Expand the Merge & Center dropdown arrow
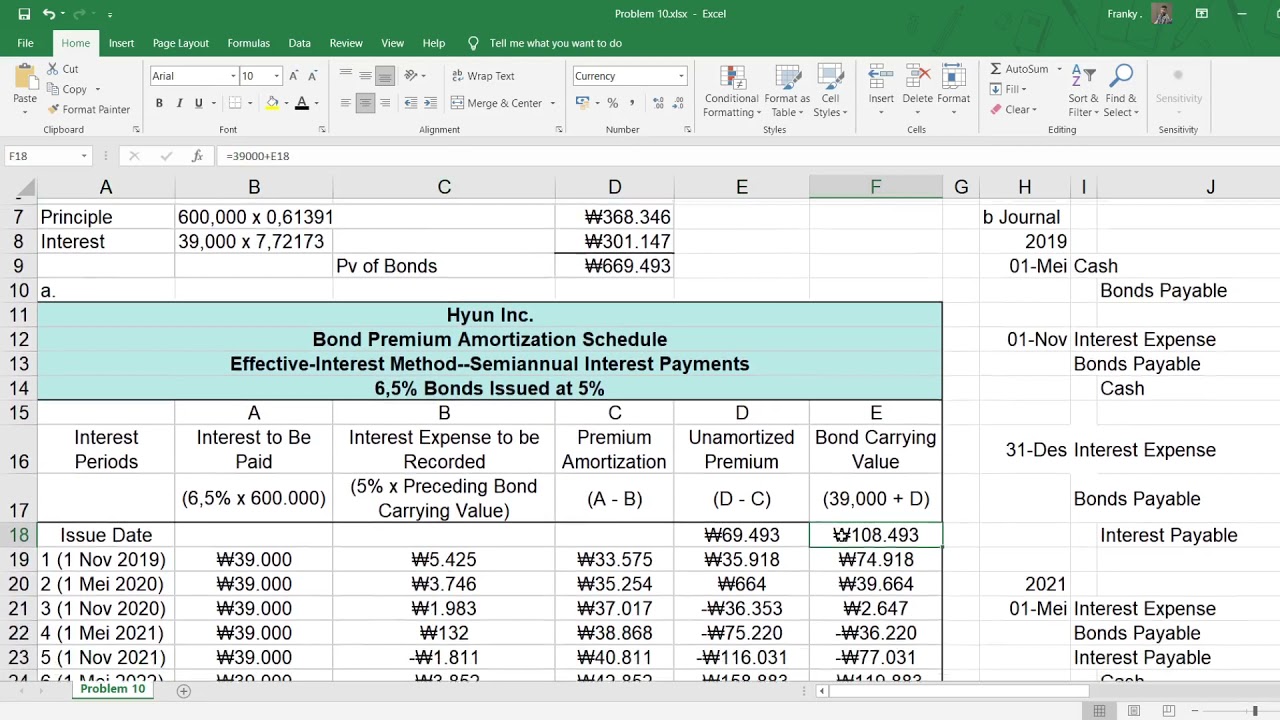 click(553, 103)
